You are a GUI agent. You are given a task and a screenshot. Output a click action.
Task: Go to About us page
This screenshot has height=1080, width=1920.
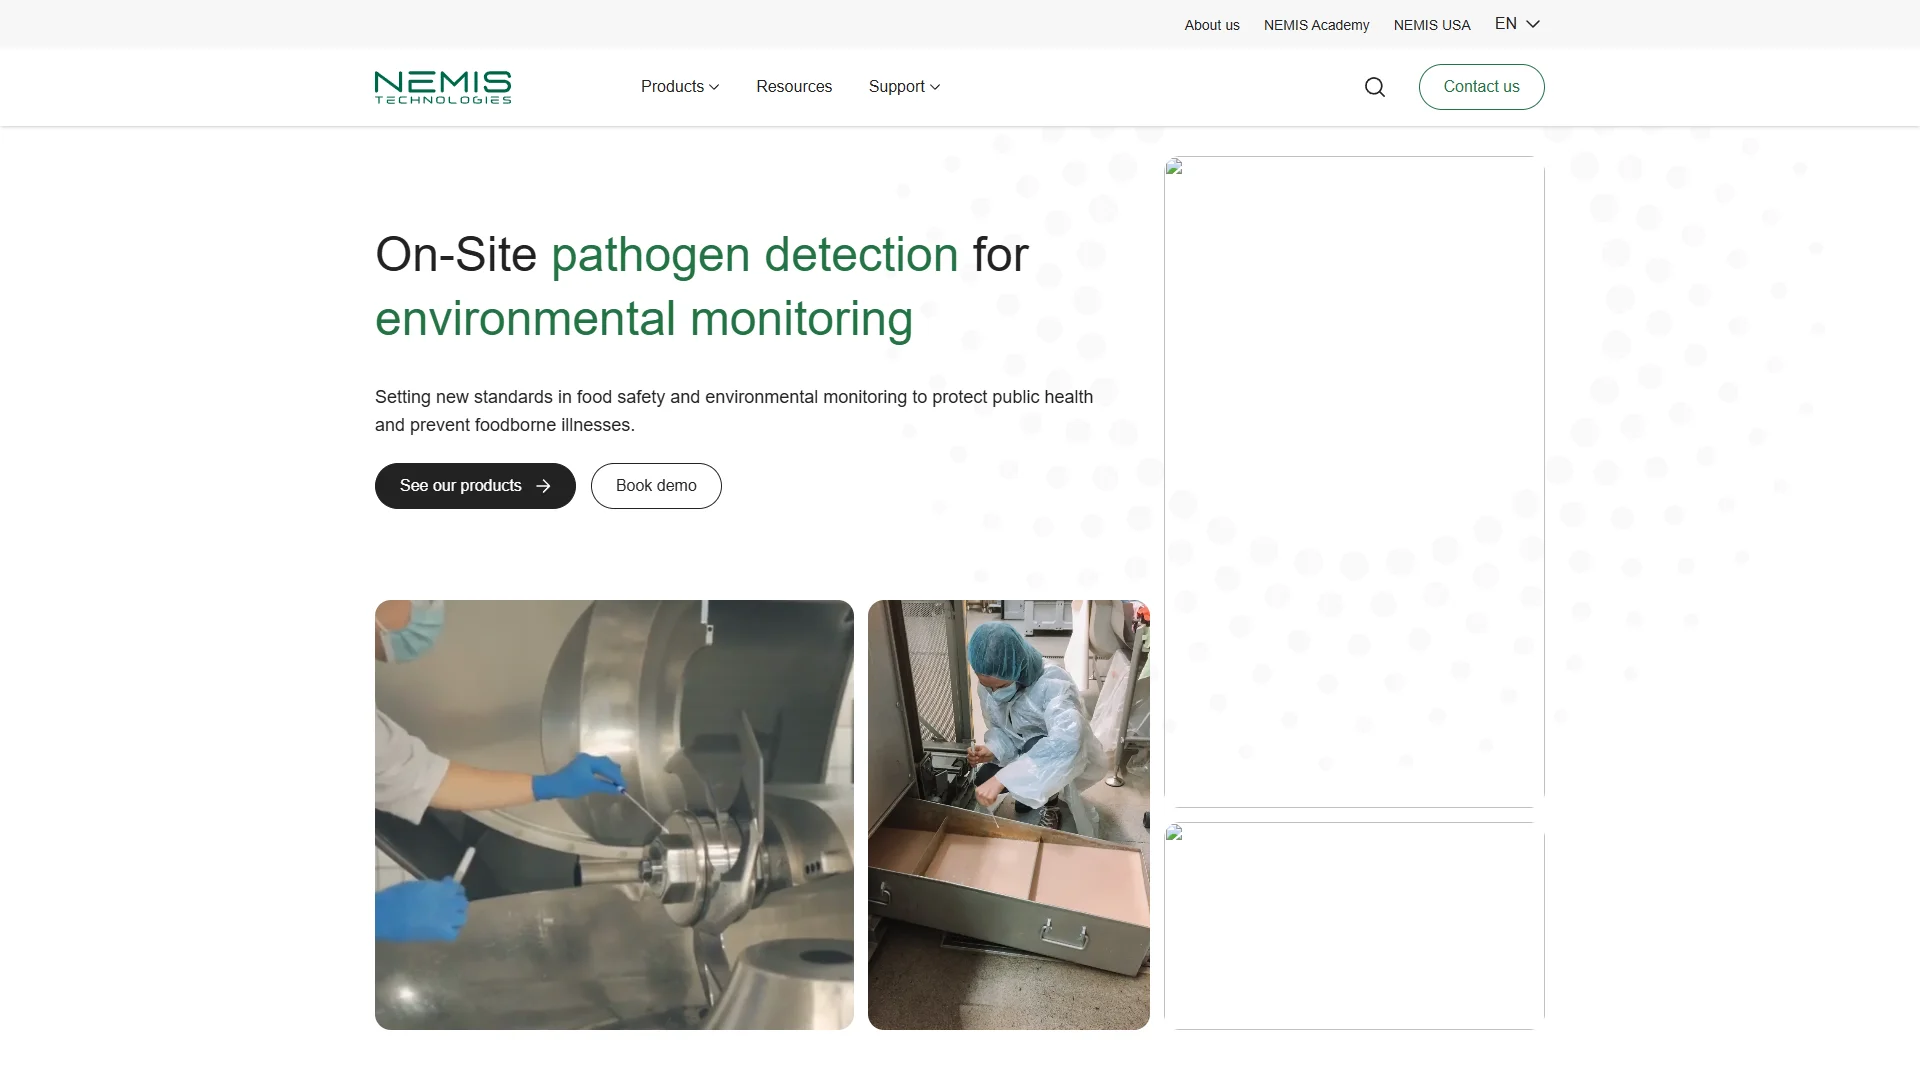tap(1212, 25)
